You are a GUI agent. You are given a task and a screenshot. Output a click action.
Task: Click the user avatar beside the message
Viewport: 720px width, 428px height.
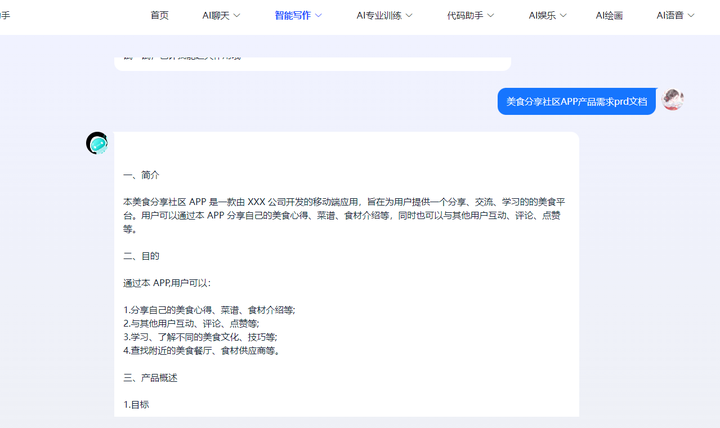pos(673,100)
